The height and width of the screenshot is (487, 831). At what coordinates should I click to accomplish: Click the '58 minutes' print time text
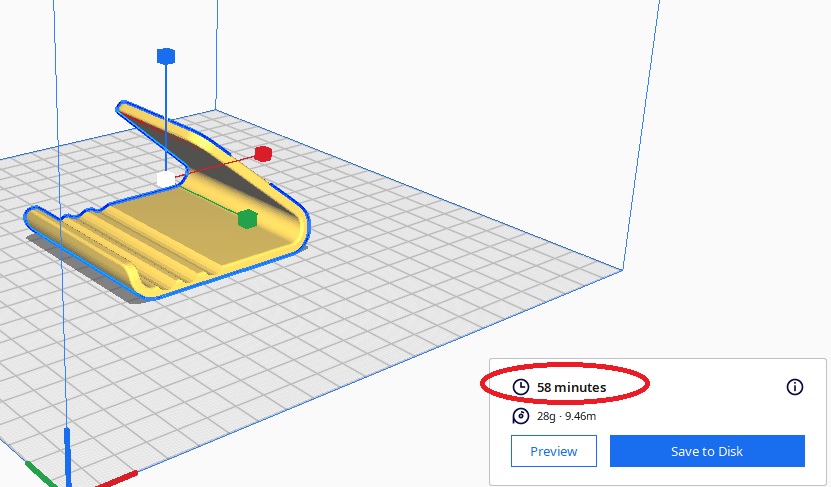pyautogui.click(x=571, y=387)
